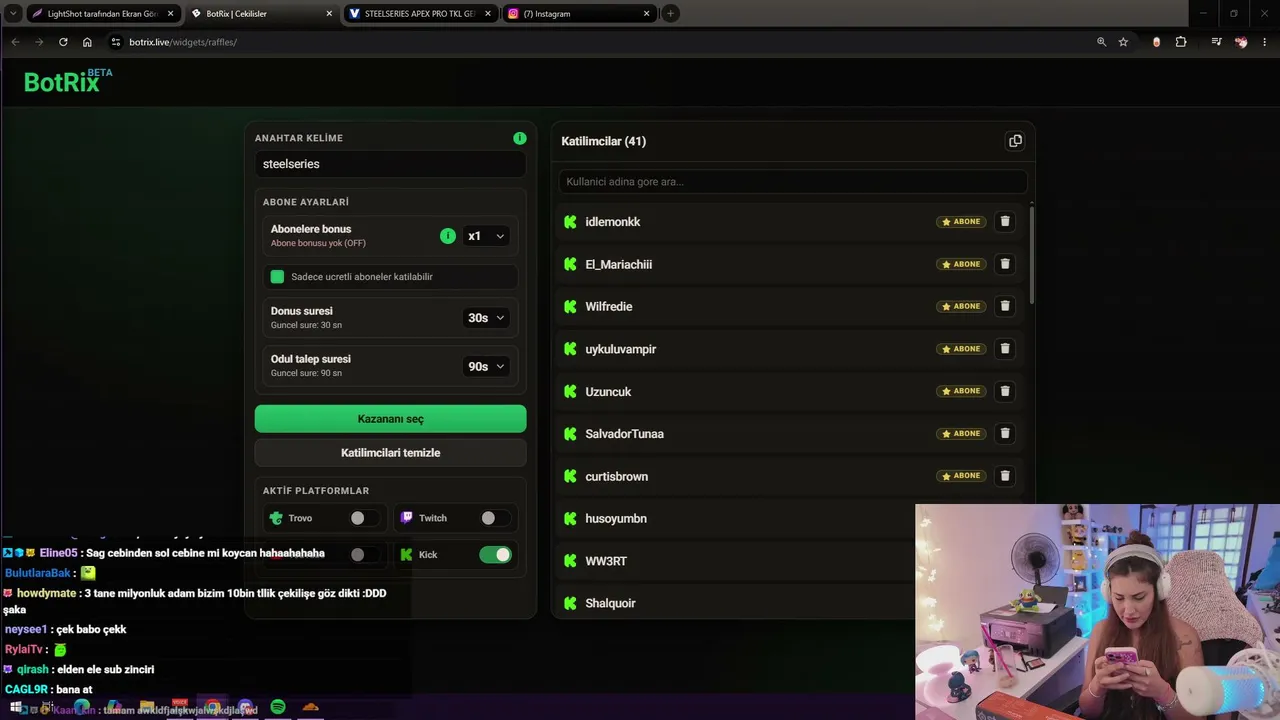The width and height of the screenshot is (1280, 720).
Task: Click the participants list scrollbar
Action: click(1031, 255)
